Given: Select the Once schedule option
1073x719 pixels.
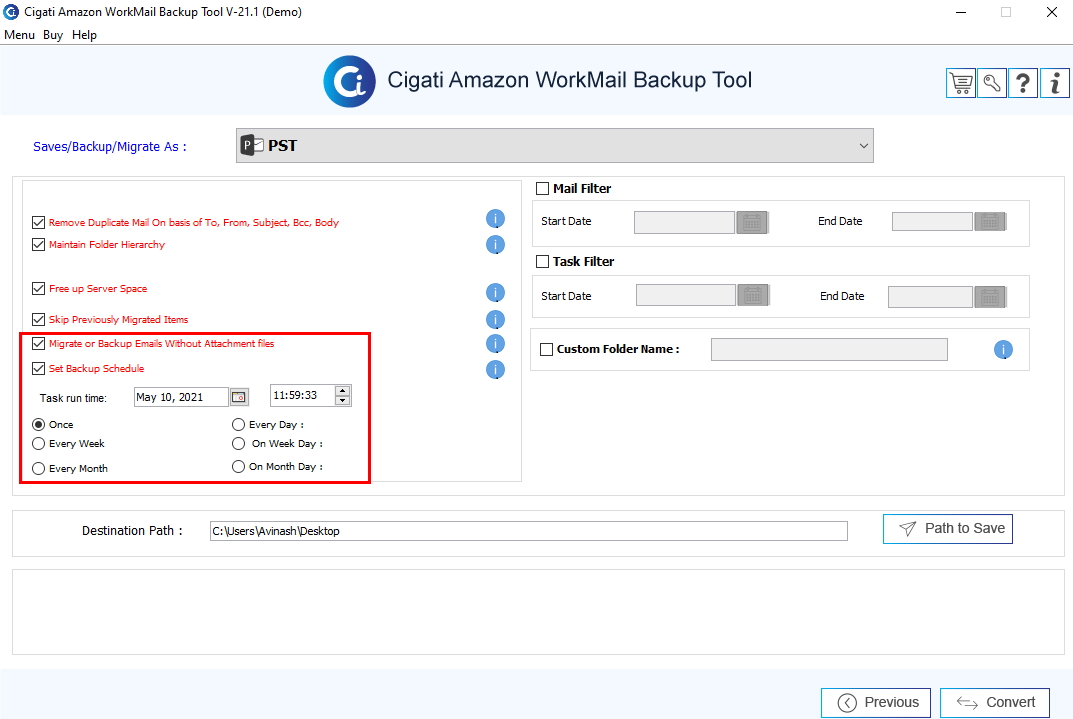Looking at the screenshot, I should [39, 425].
